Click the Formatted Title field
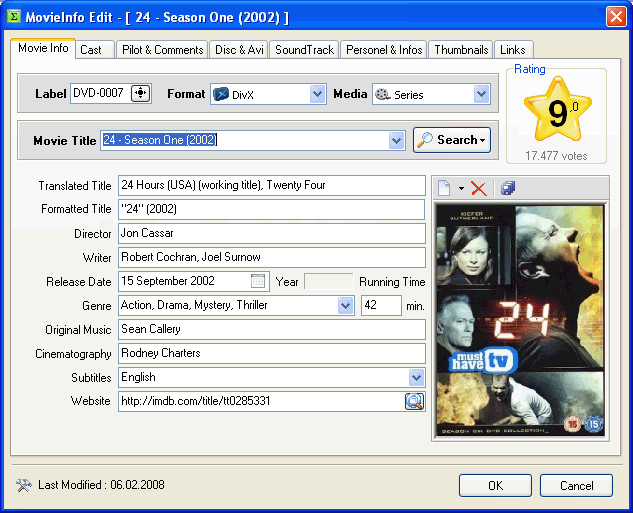The image size is (633, 513). click(272, 209)
